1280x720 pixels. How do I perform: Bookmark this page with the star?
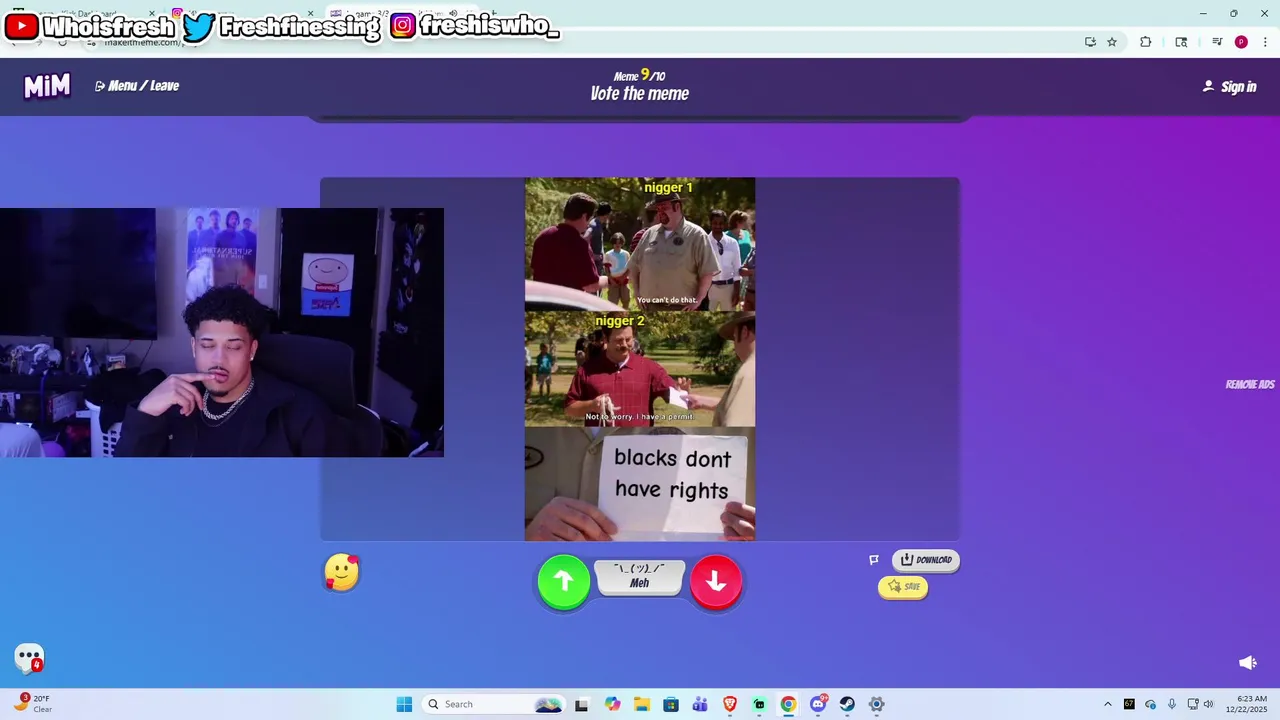click(x=1112, y=42)
